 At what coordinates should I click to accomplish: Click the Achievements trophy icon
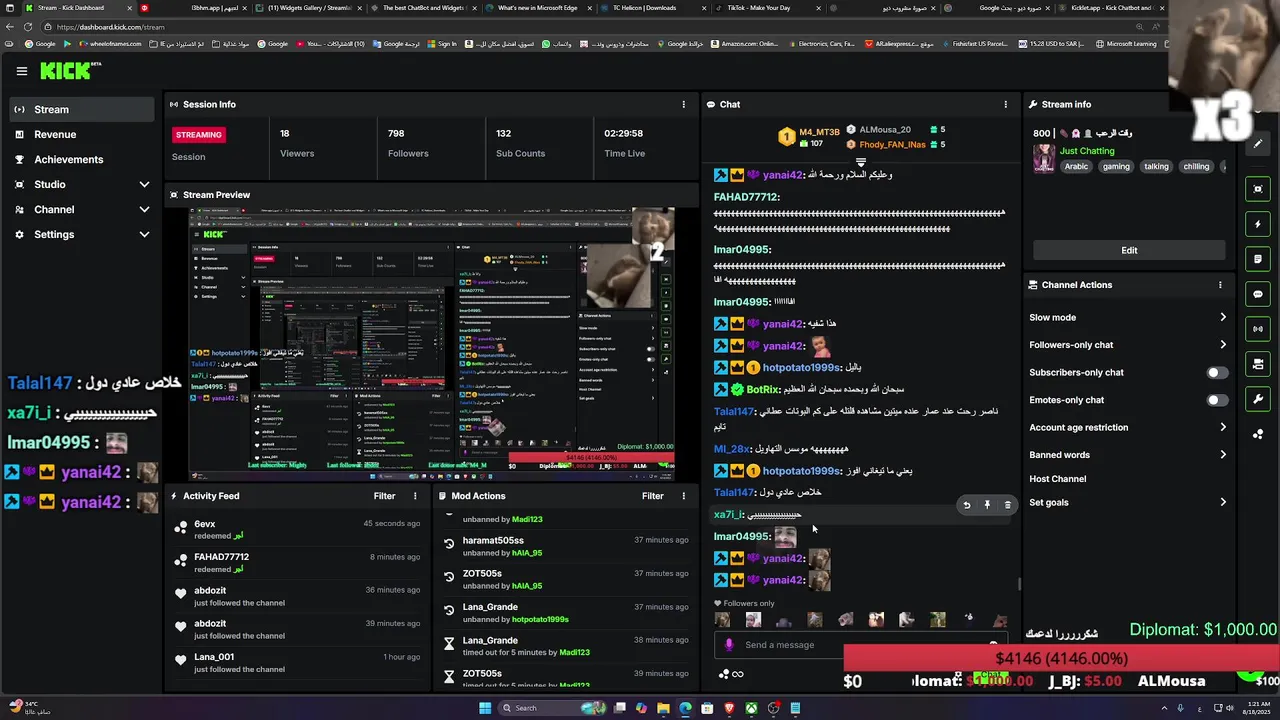pos(19,159)
